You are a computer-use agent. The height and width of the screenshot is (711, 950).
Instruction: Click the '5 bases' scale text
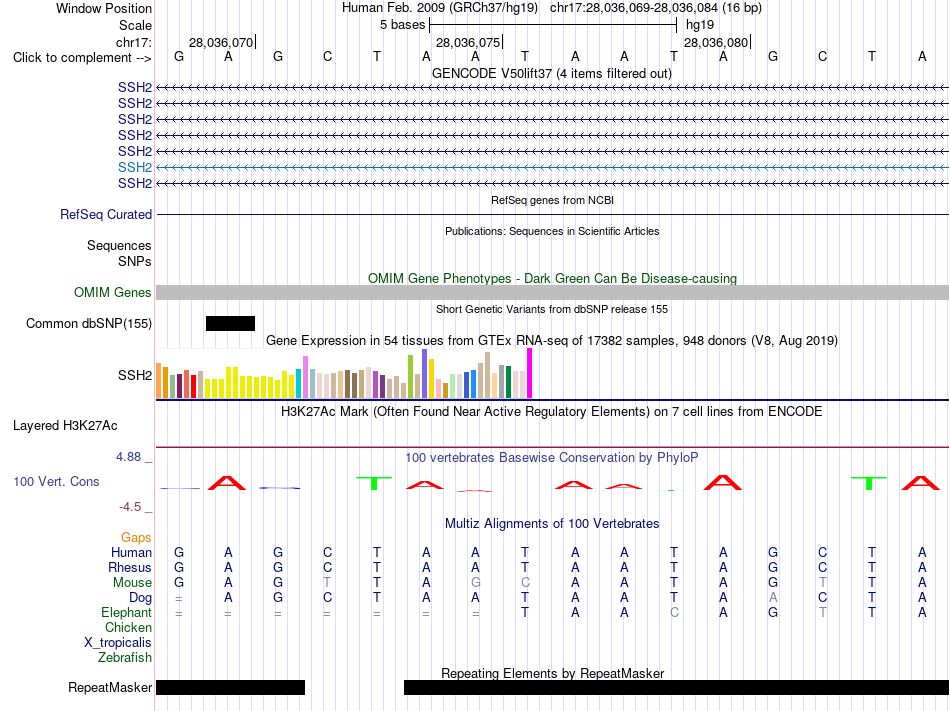click(402, 25)
